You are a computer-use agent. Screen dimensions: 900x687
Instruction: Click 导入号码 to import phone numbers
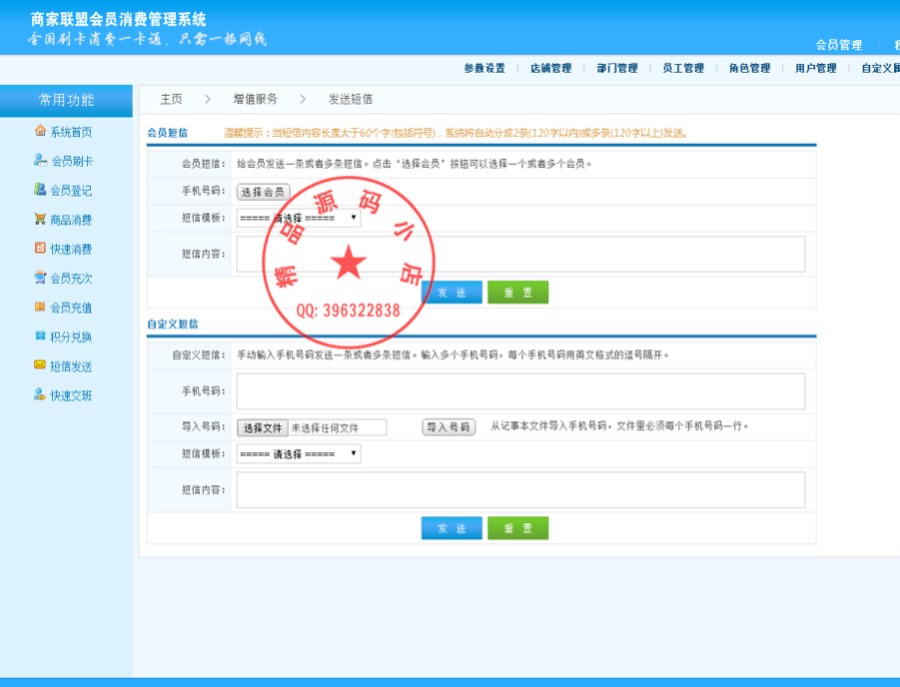point(447,426)
